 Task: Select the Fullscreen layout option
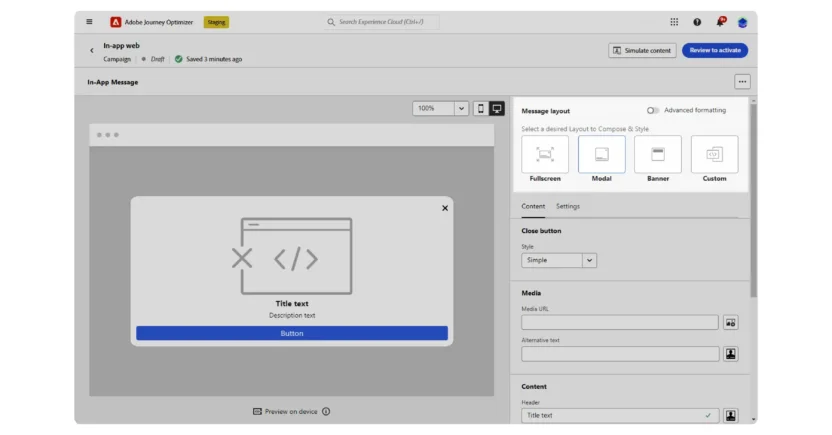click(545, 155)
